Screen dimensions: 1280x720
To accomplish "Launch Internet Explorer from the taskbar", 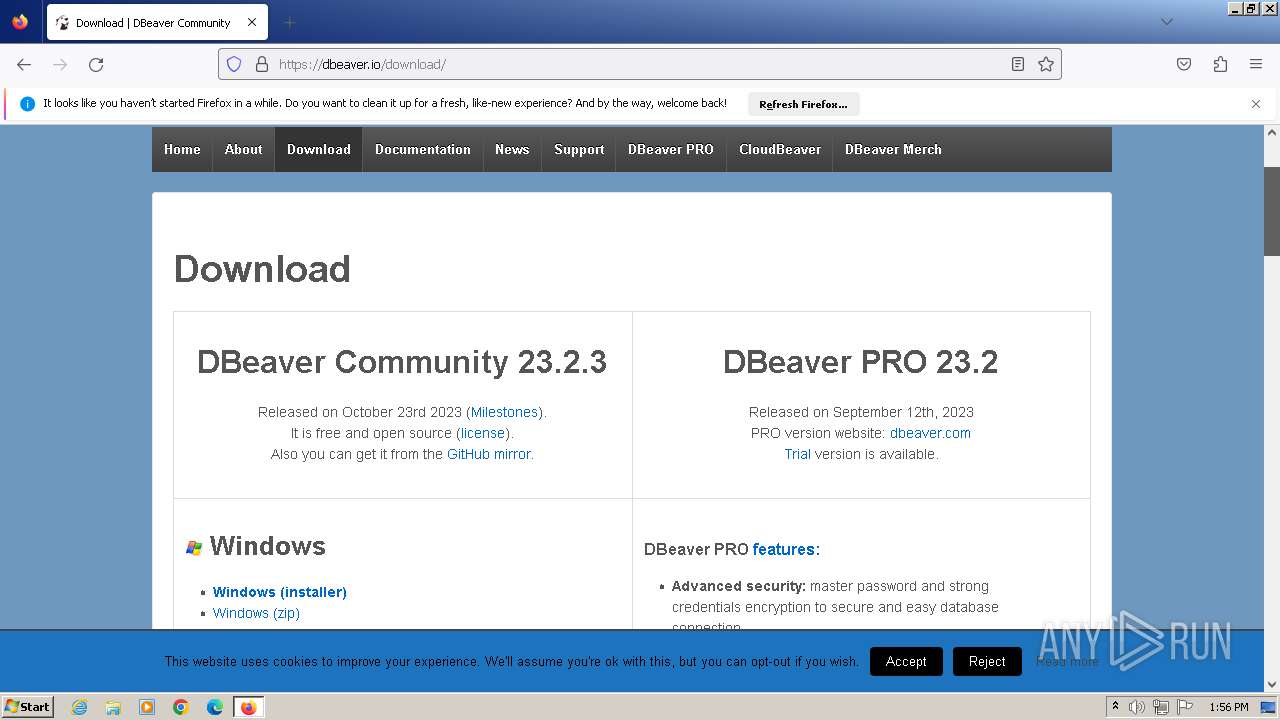I will pyautogui.click(x=79, y=707).
